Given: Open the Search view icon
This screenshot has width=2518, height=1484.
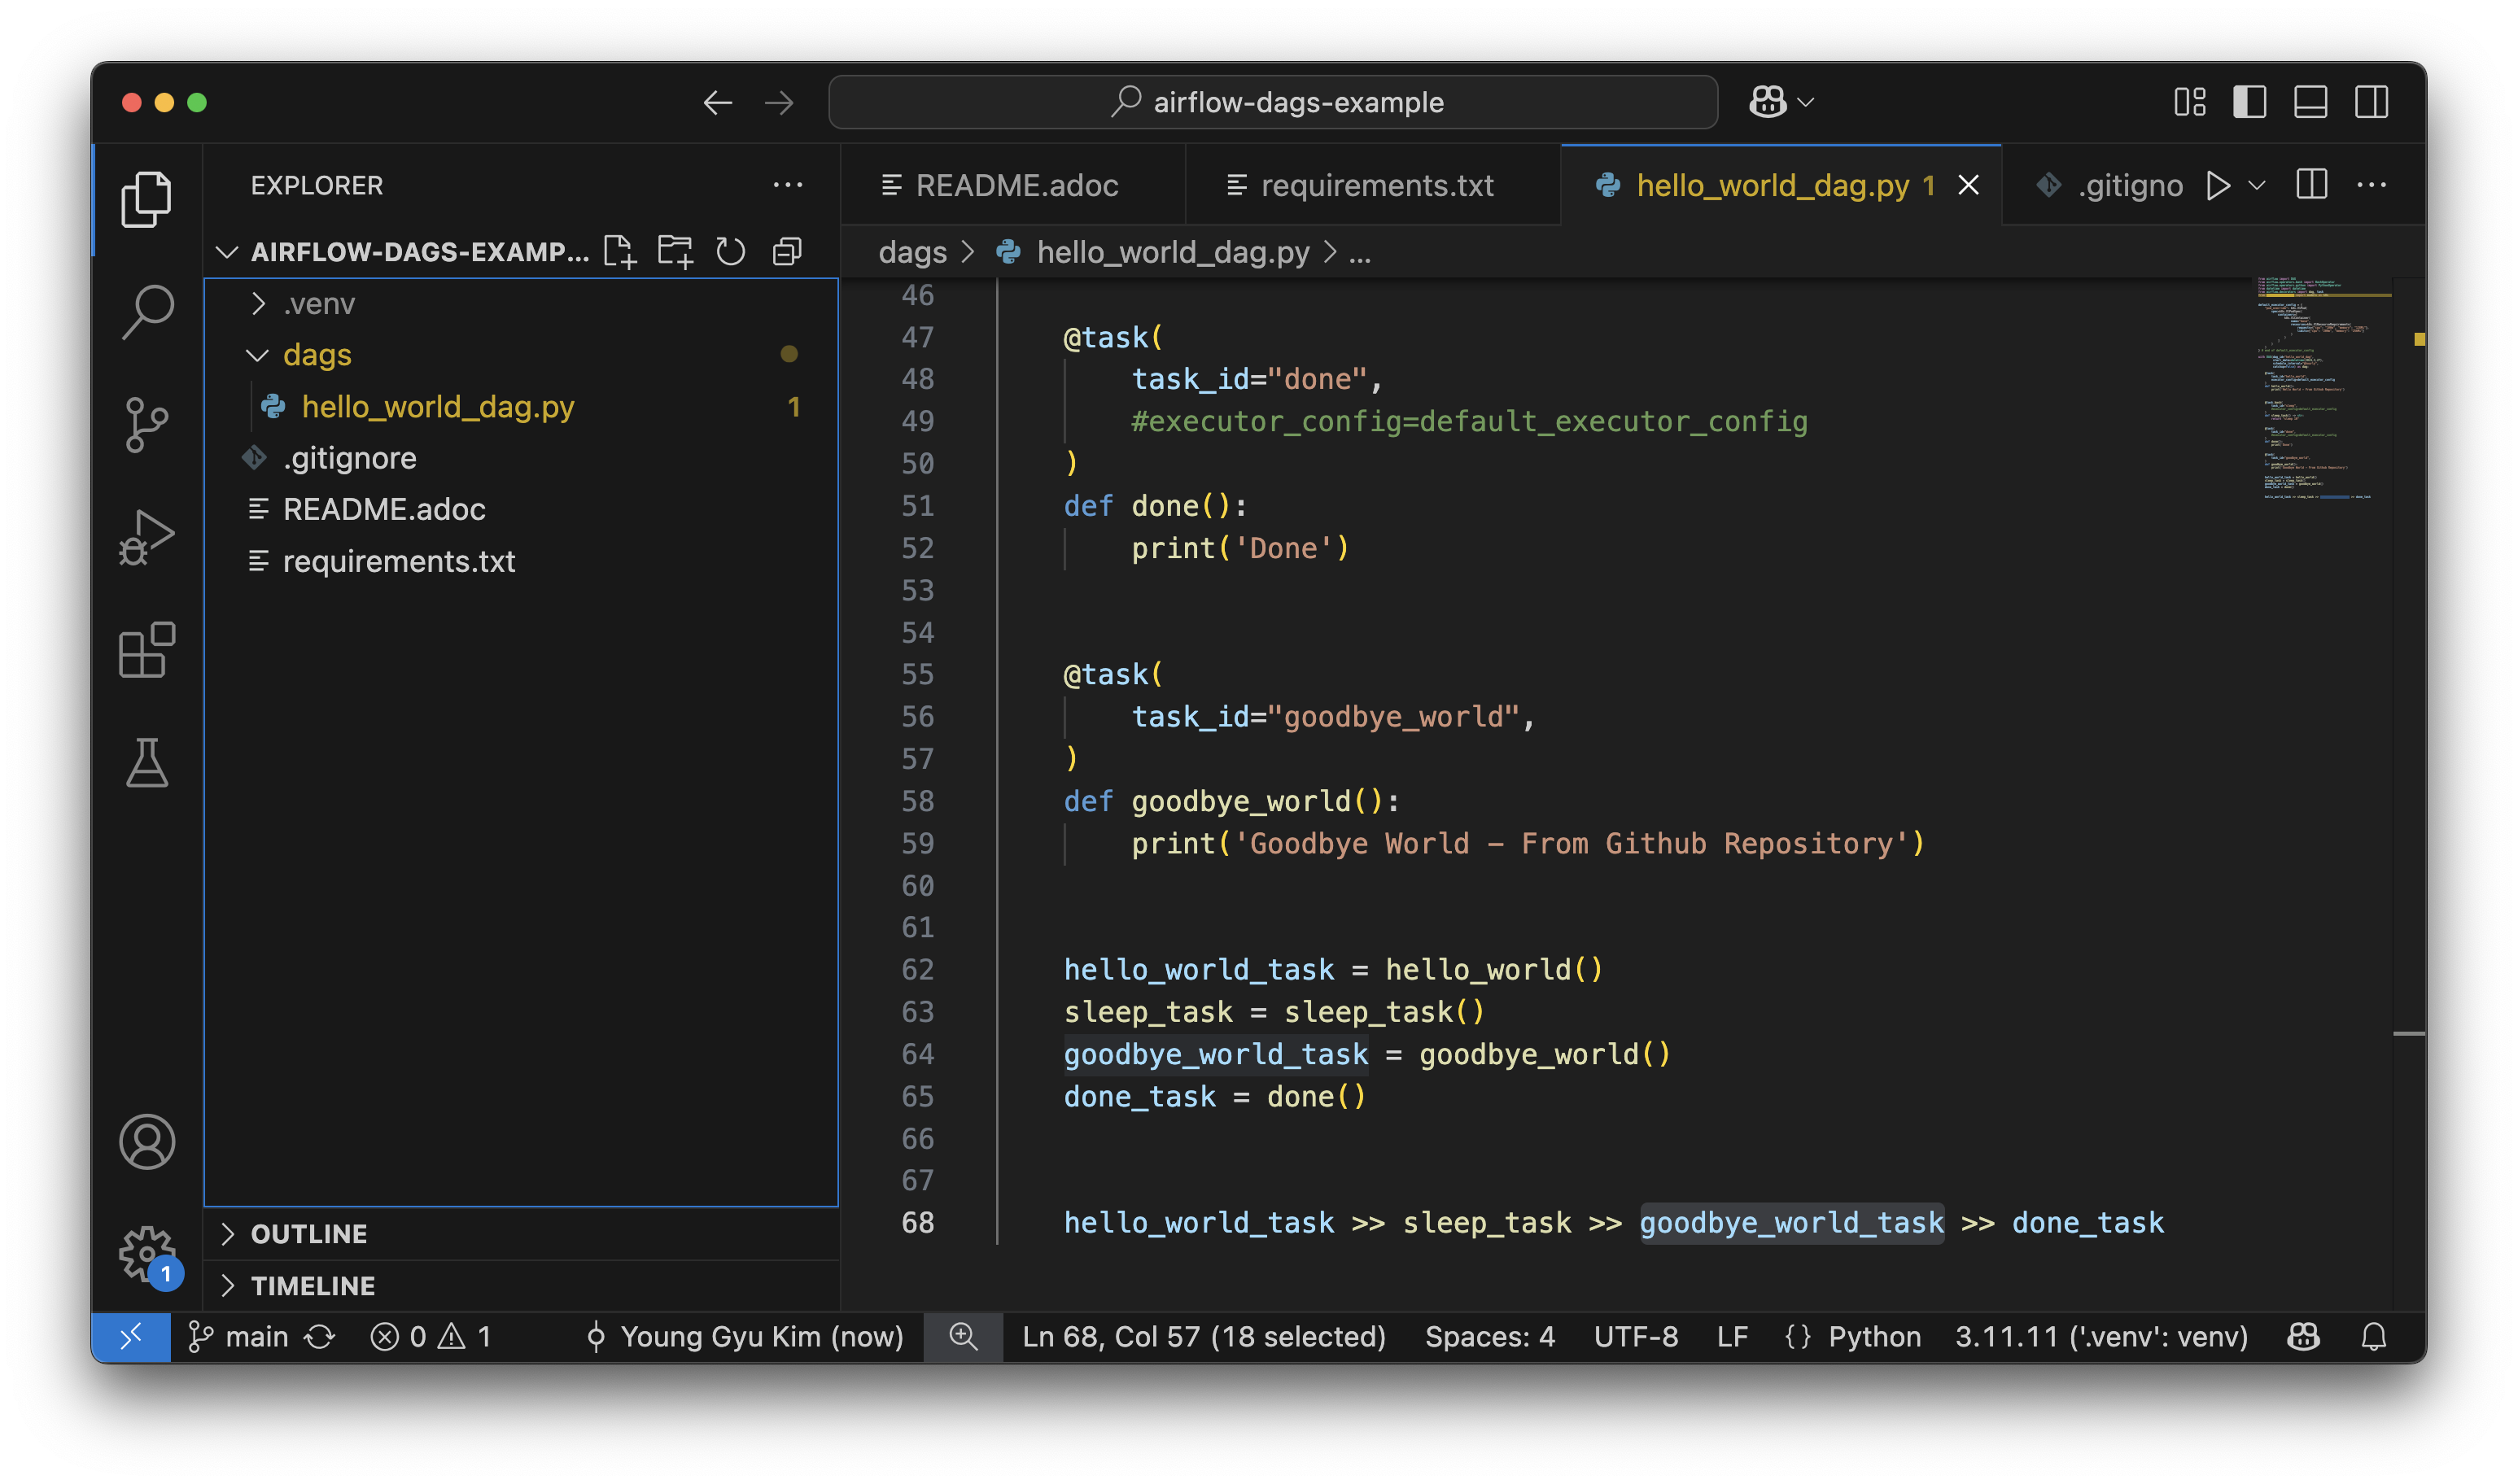Looking at the screenshot, I should pos(147,312).
